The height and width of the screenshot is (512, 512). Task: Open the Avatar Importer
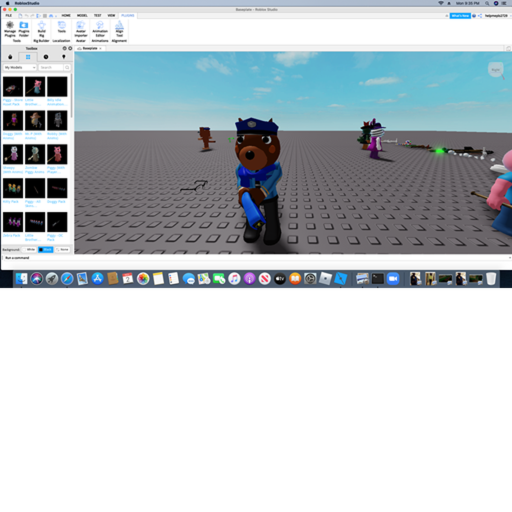(81, 29)
